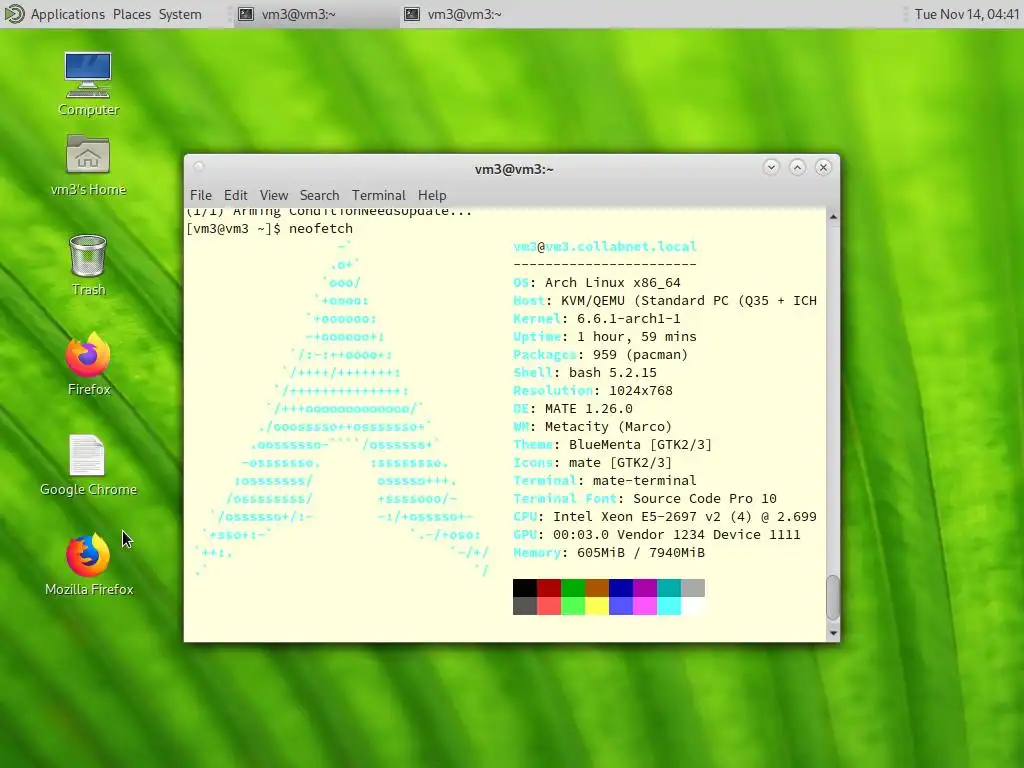
Task: Click the cyan color block in bottom row
Action: [x=669, y=606]
